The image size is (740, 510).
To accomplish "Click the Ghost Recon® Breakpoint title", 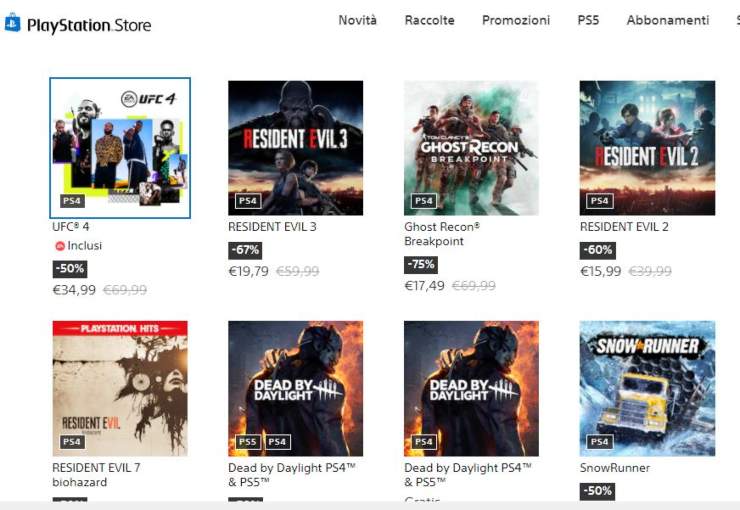I will tap(442, 234).
